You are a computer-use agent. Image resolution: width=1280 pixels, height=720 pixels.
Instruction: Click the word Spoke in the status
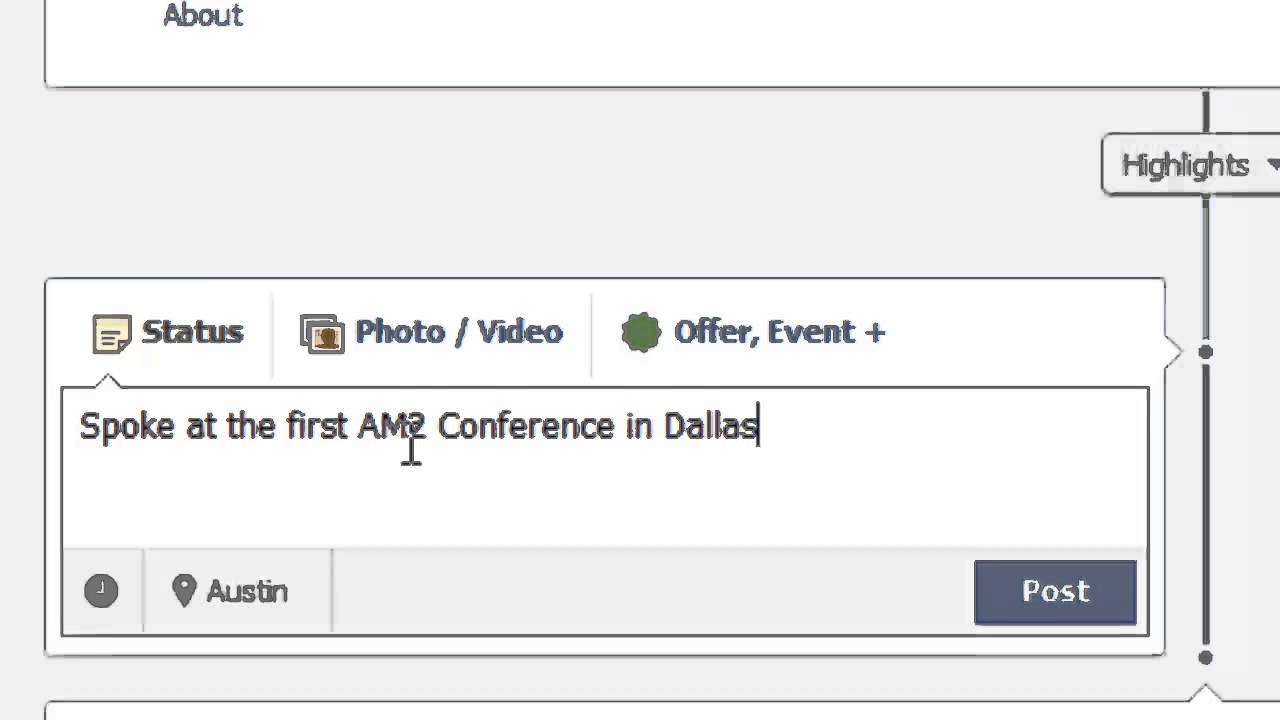[127, 426]
